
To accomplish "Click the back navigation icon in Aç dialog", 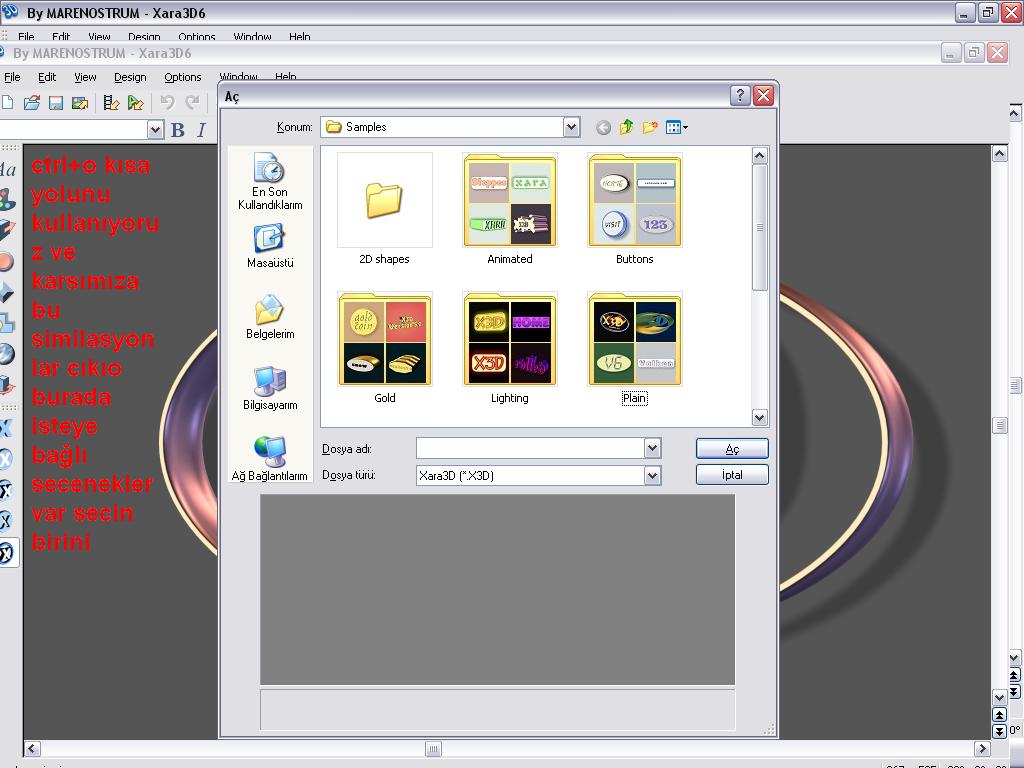I will tap(603, 127).
